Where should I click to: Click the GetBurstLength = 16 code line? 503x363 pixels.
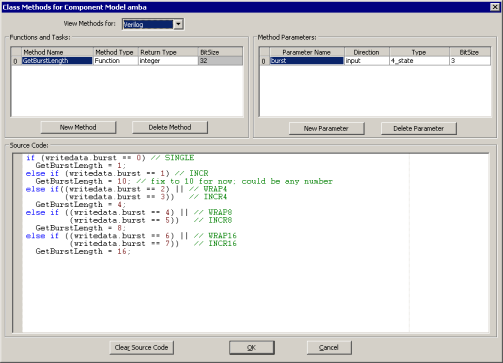pyautogui.click(x=83, y=251)
